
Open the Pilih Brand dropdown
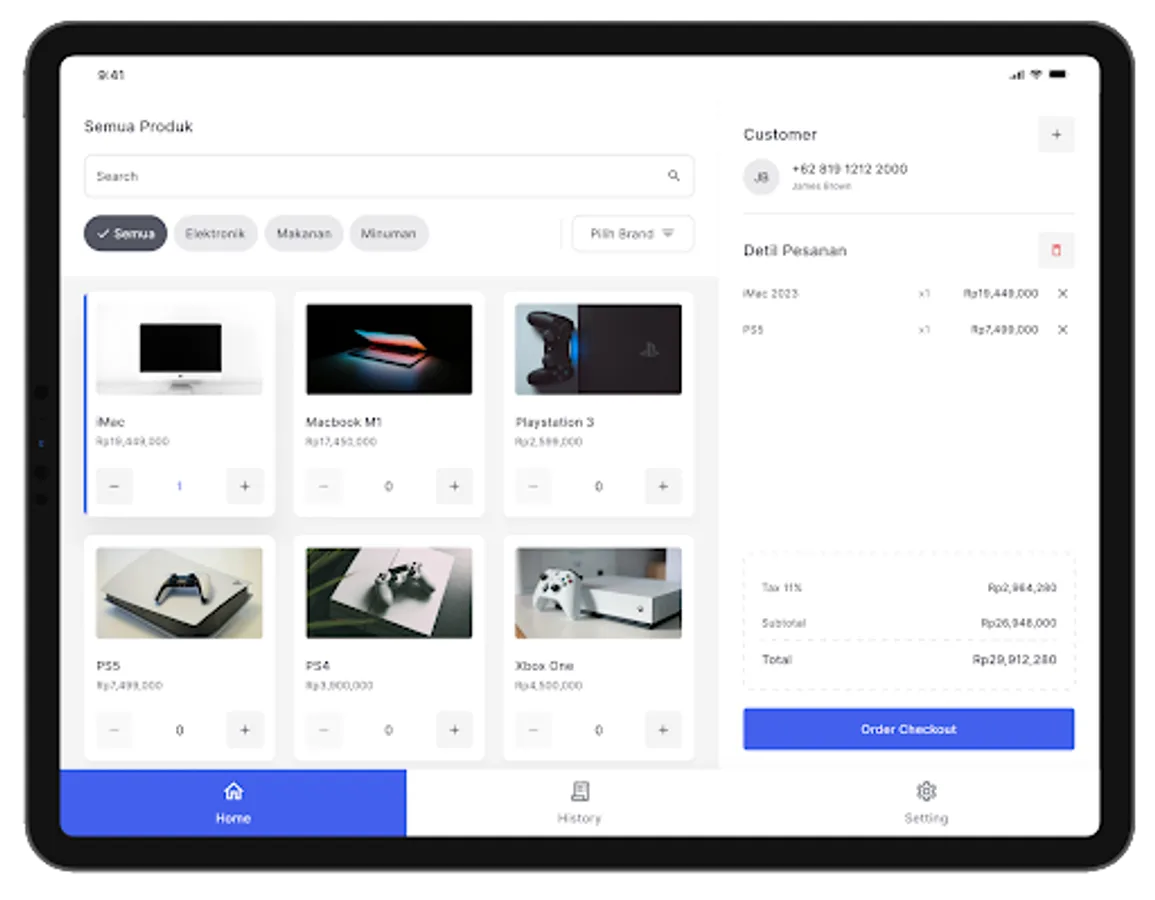(632, 233)
